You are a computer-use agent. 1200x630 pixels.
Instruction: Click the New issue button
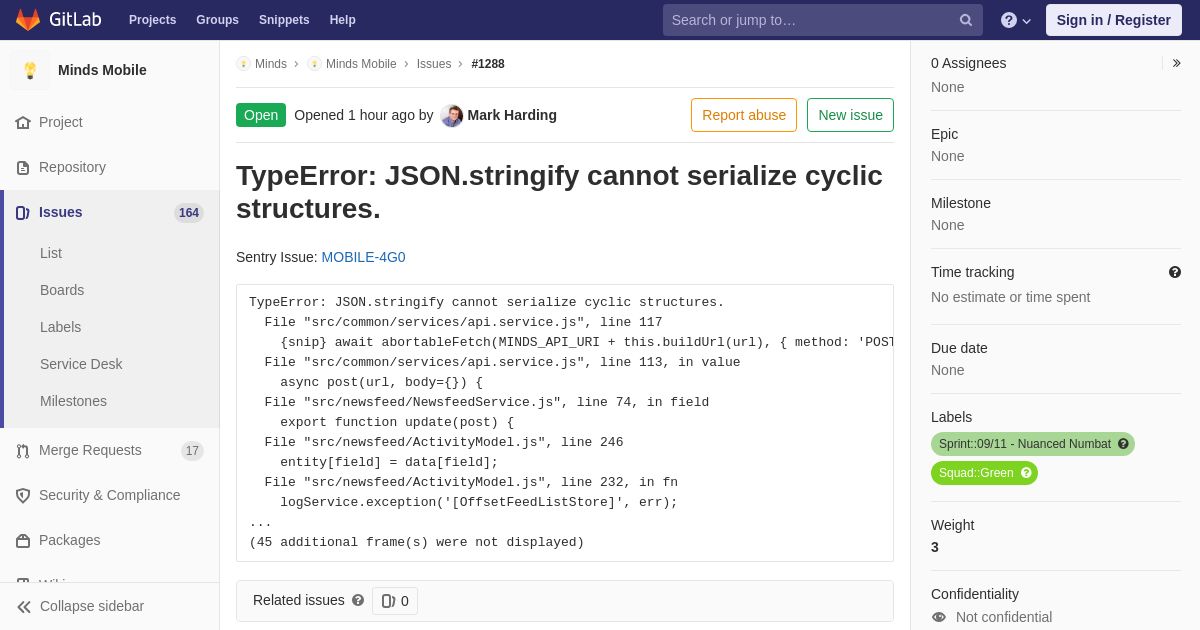[850, 115]
